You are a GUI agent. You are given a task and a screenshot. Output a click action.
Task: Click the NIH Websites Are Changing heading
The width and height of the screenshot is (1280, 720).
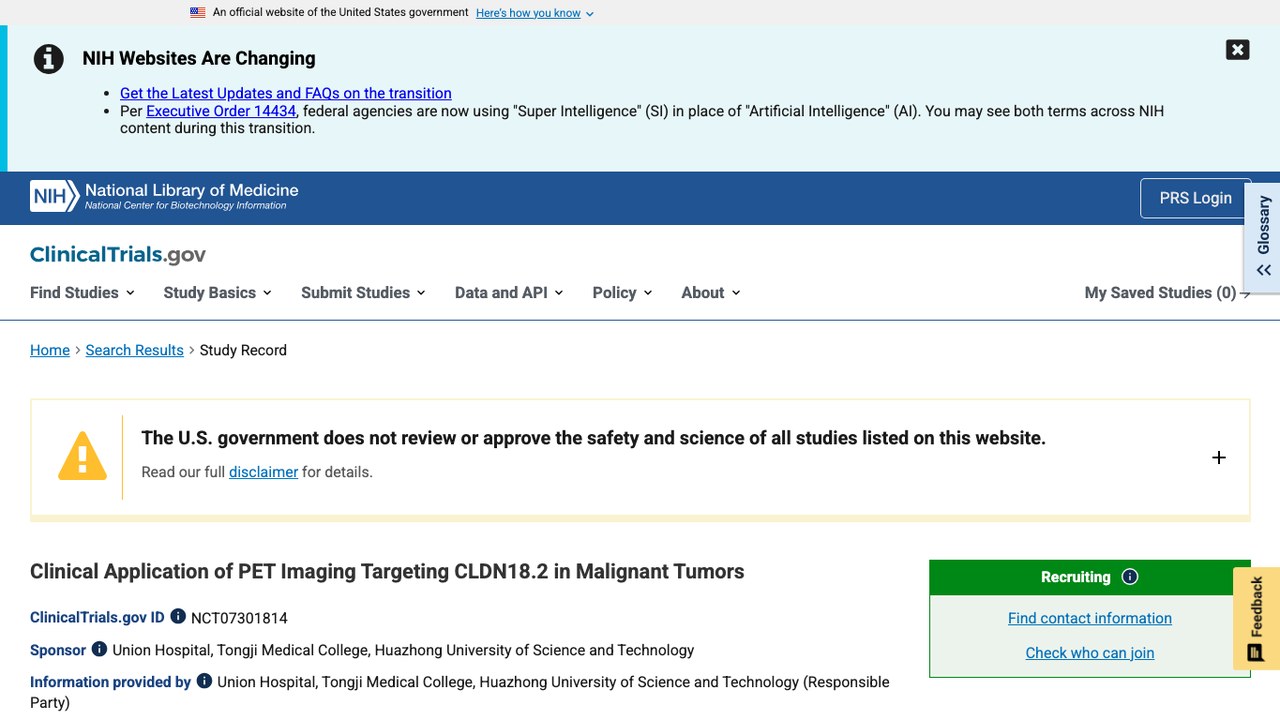(x=199, y=58)
